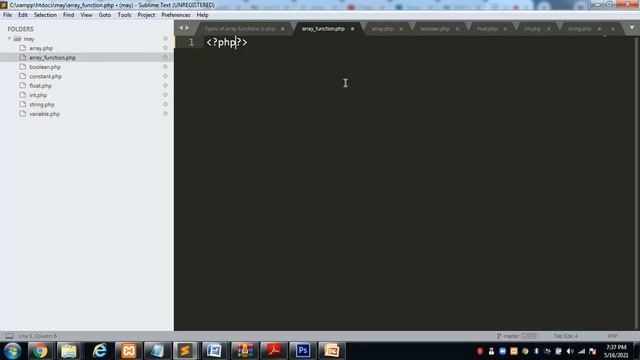Open Photoshop from the taskbar
The height and width of the screenshot is (360, 640).
pos(302,351)
